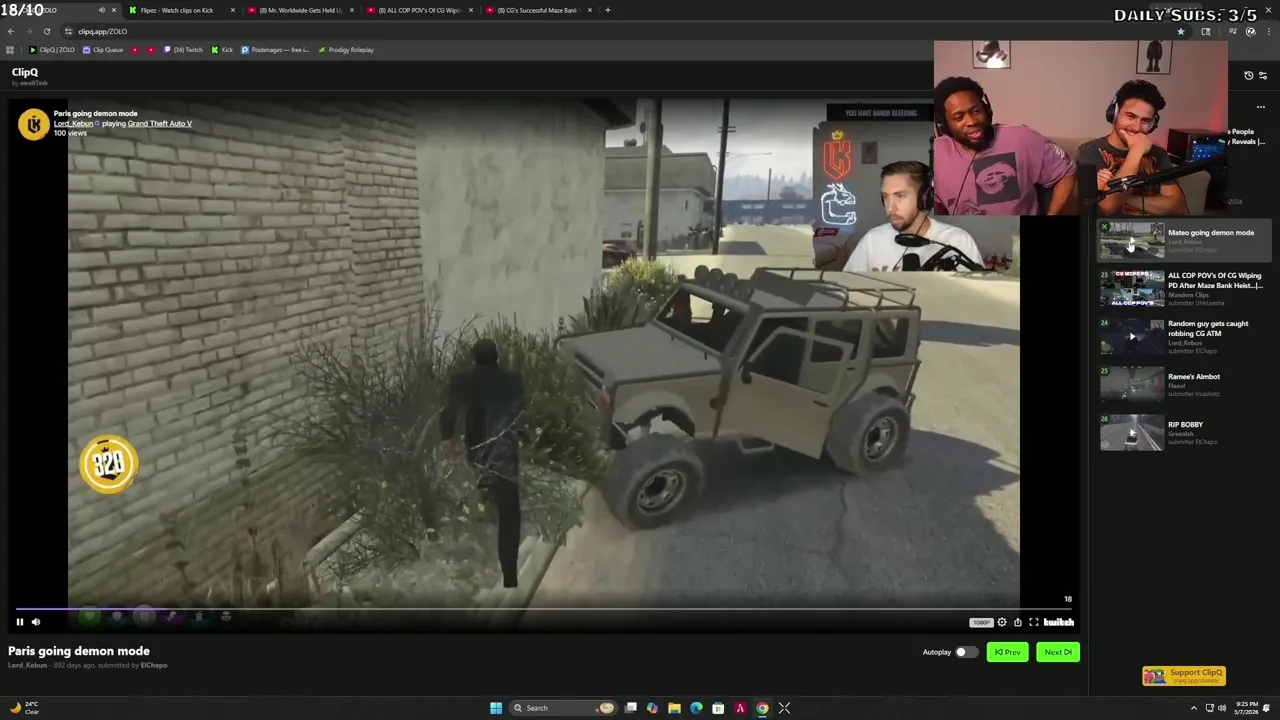Screen dimensions: 1280x720
Task: Show hidden system tray icons
Action: coord(1194,708)
